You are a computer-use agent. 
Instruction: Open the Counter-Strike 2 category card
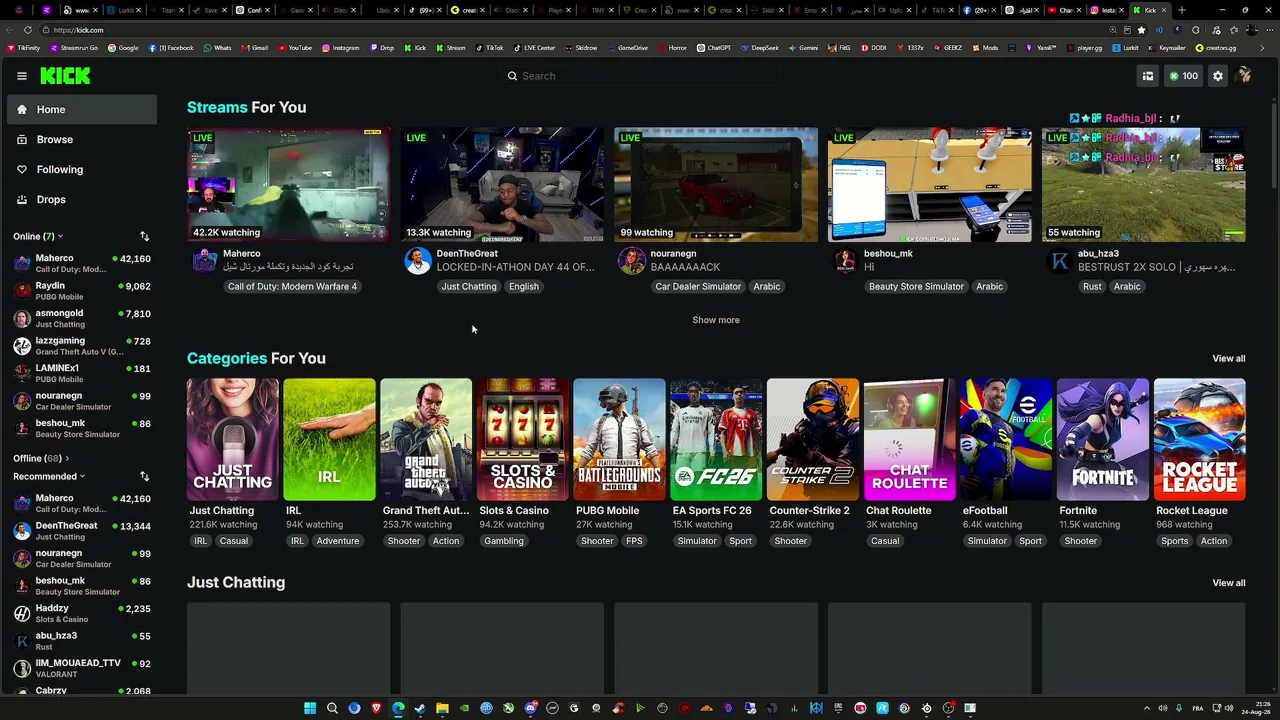(813, 439)
